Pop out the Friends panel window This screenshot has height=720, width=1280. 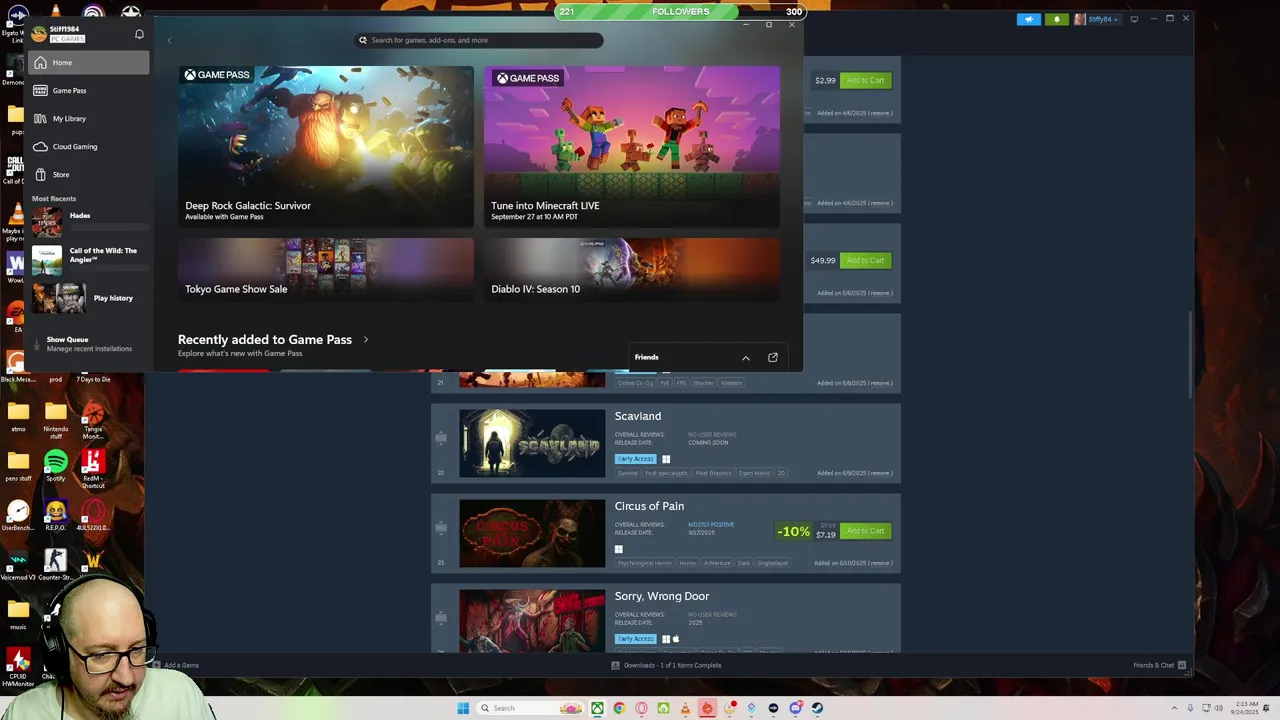tap(773, 357)
